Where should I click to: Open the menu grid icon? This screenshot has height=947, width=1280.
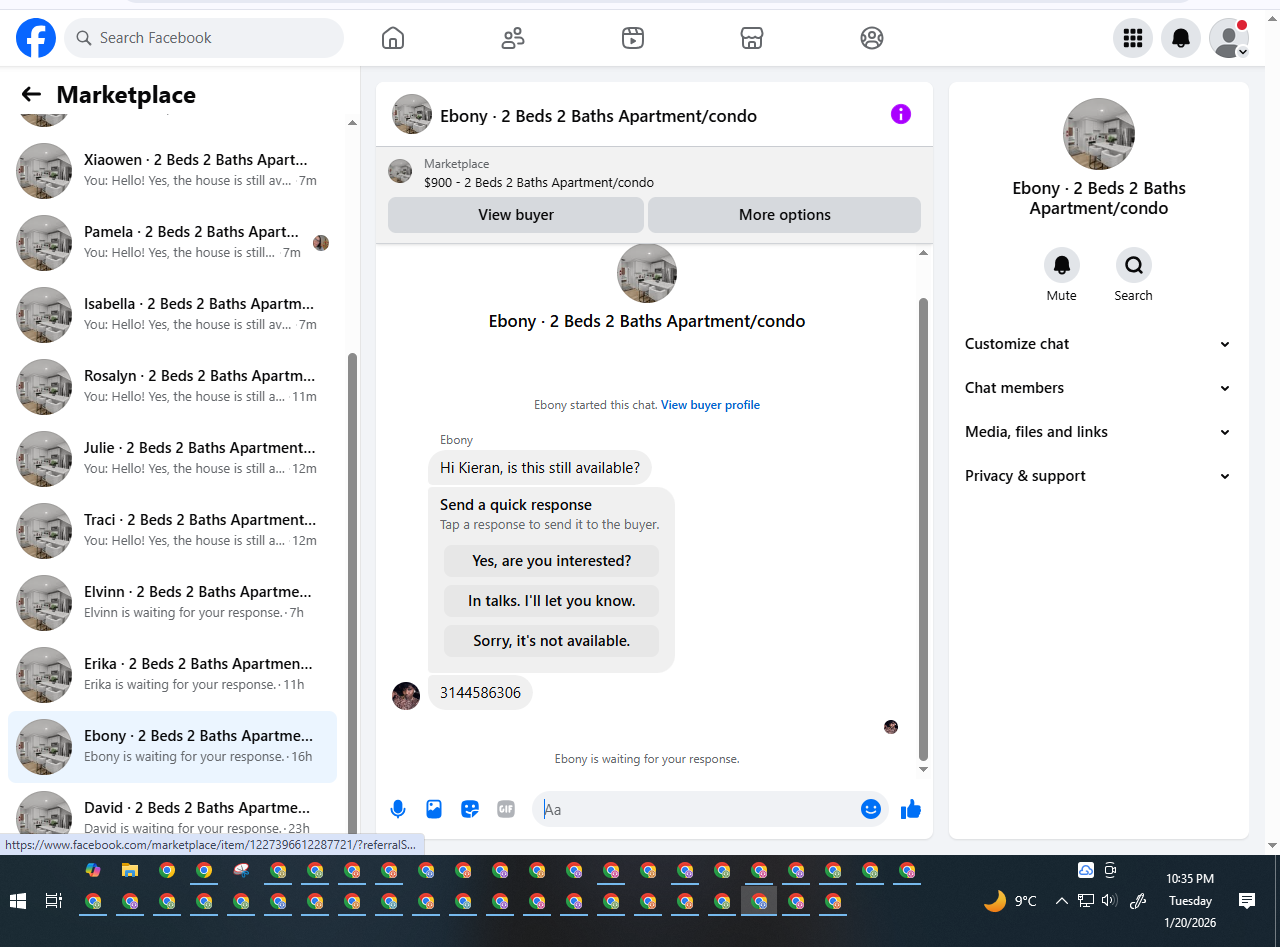click(x=1133, y=38)
